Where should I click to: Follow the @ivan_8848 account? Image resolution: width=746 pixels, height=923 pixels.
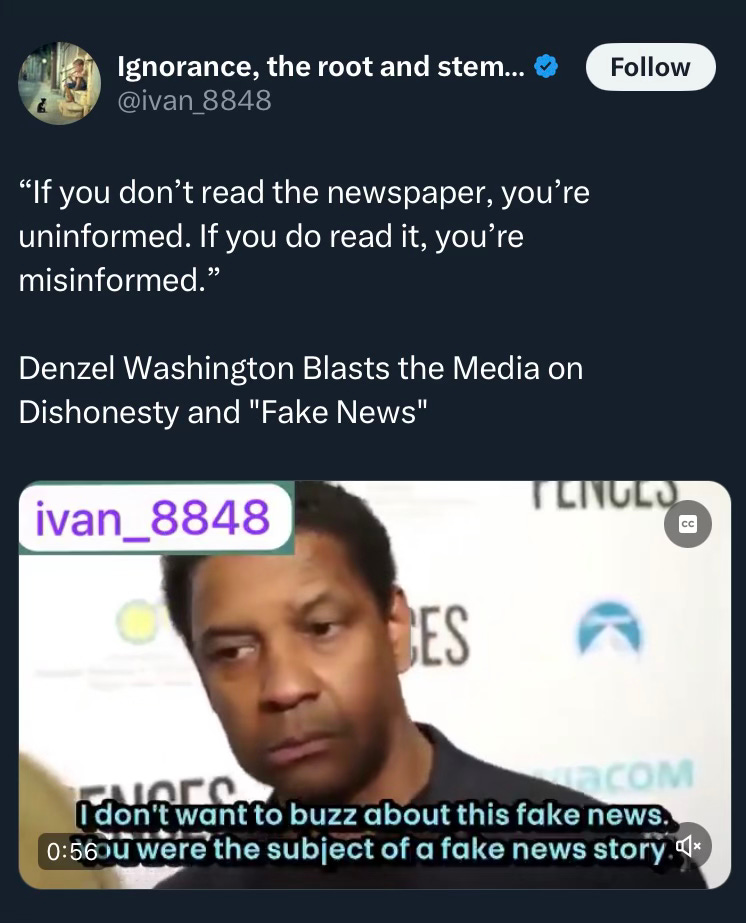click(x=651, y=67)
